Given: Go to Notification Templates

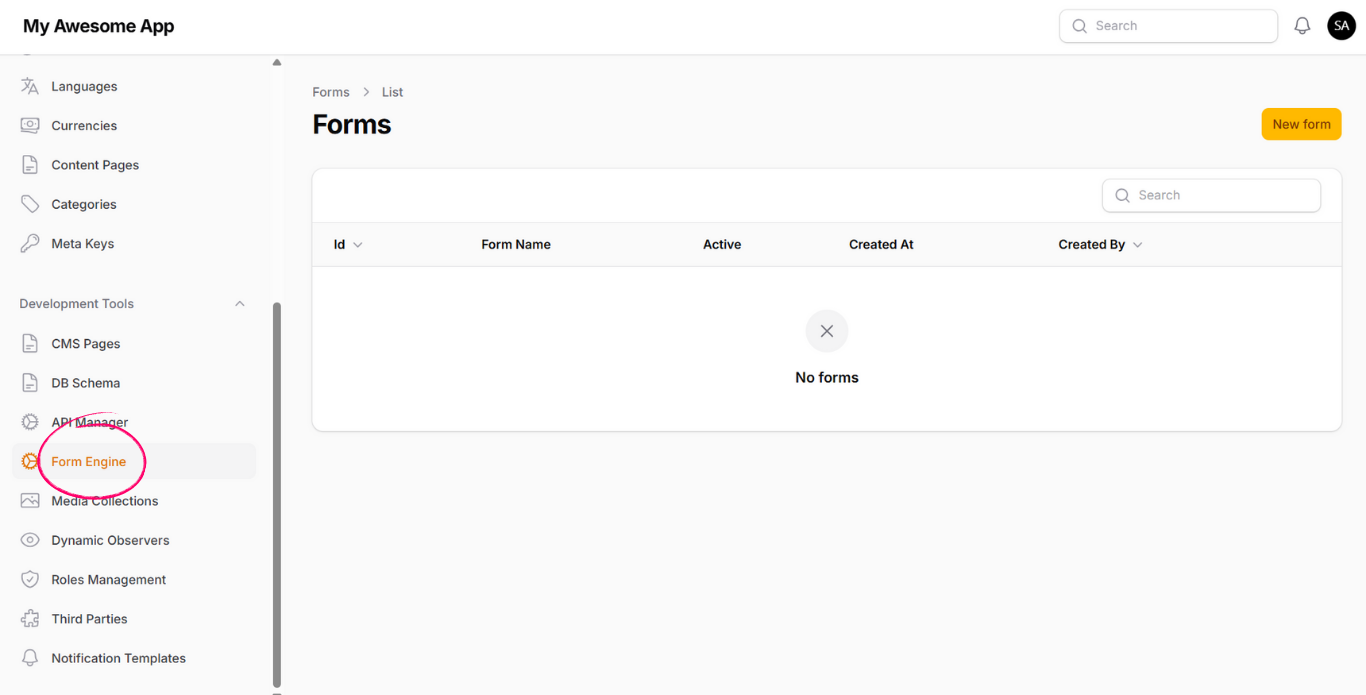Looking at the screenshot, I should [x=118, y=658].
